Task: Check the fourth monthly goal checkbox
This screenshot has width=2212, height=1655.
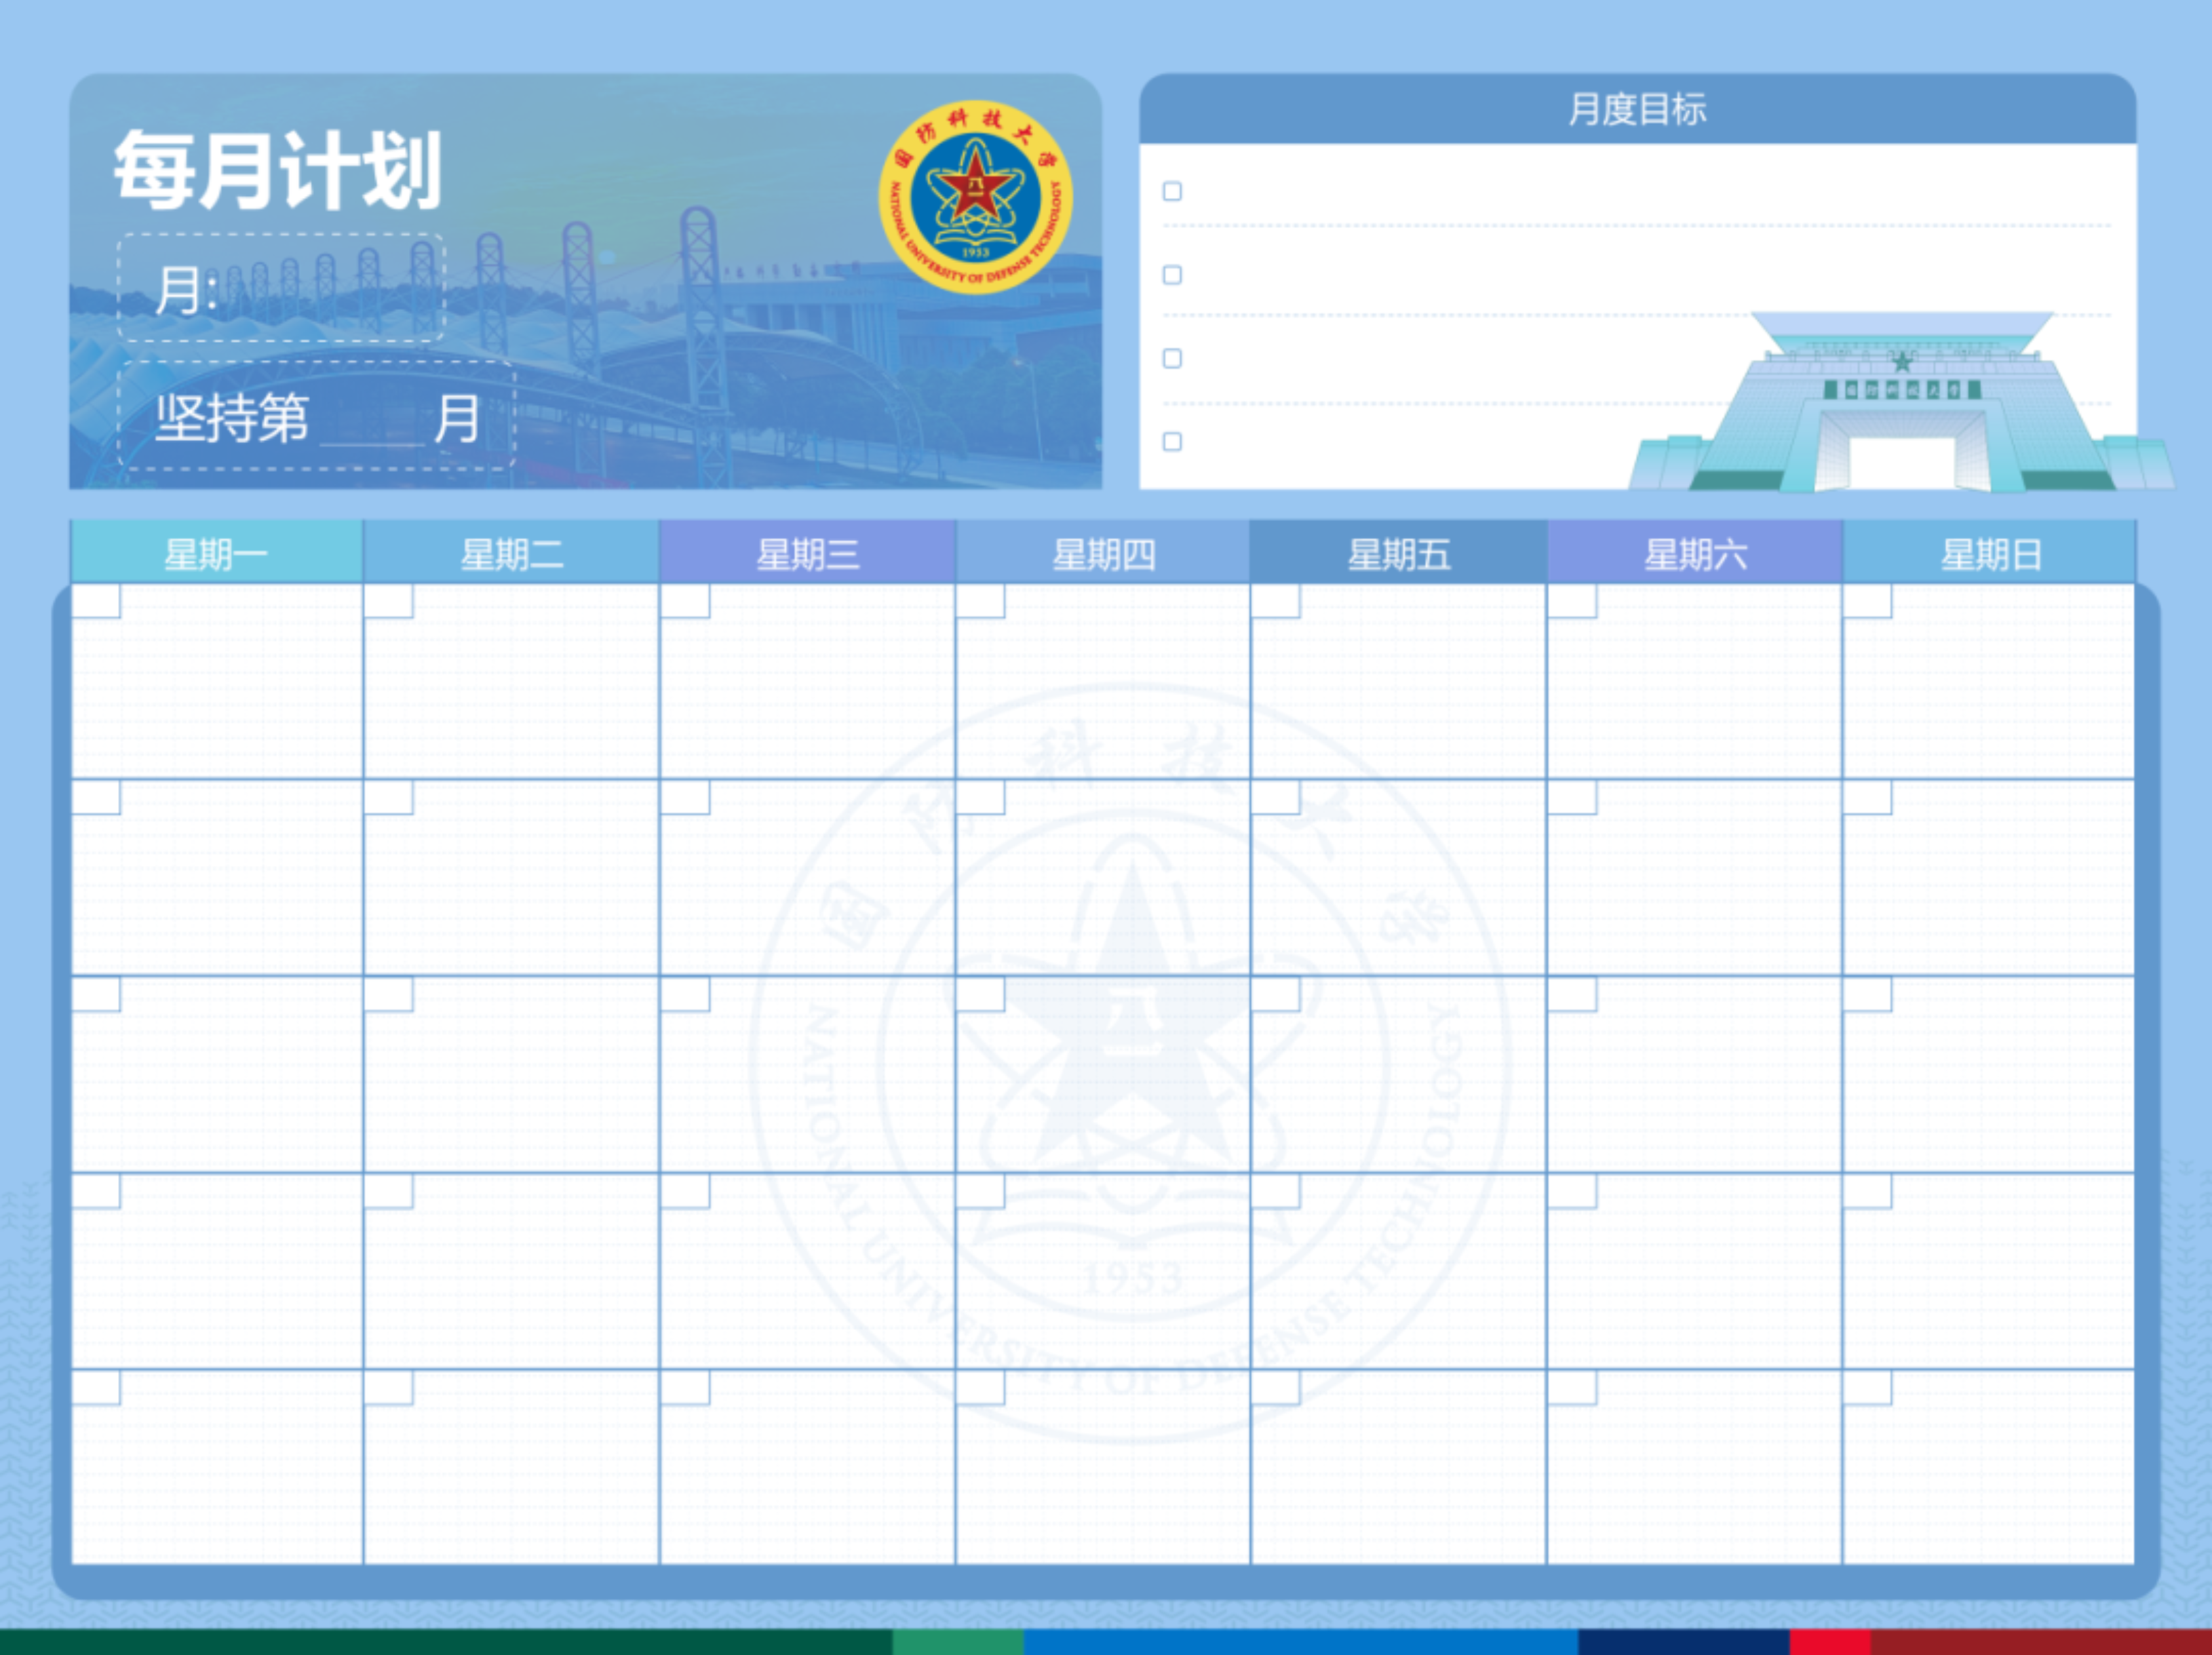Action: tap(1172, 441)
